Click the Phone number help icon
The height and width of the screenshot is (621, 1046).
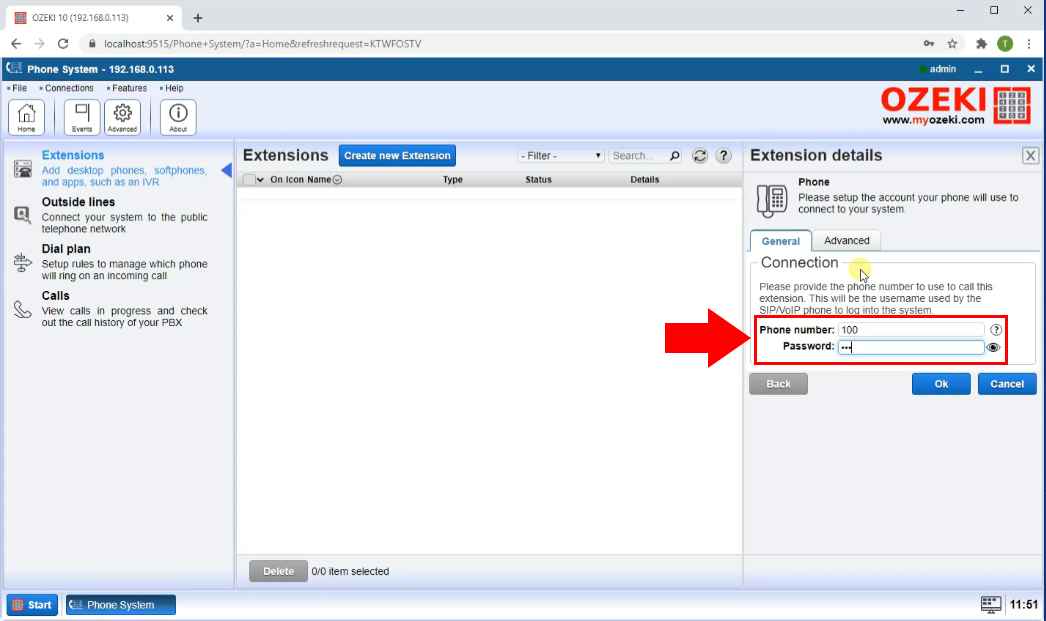pos(995,330)
